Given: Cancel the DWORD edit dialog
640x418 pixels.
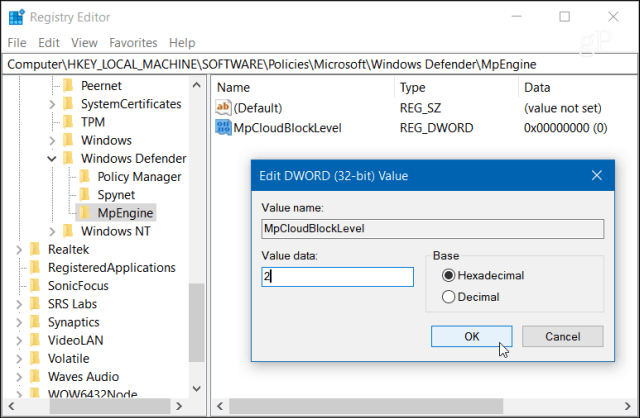Looking at the screenshot, I should coord(562,336).
